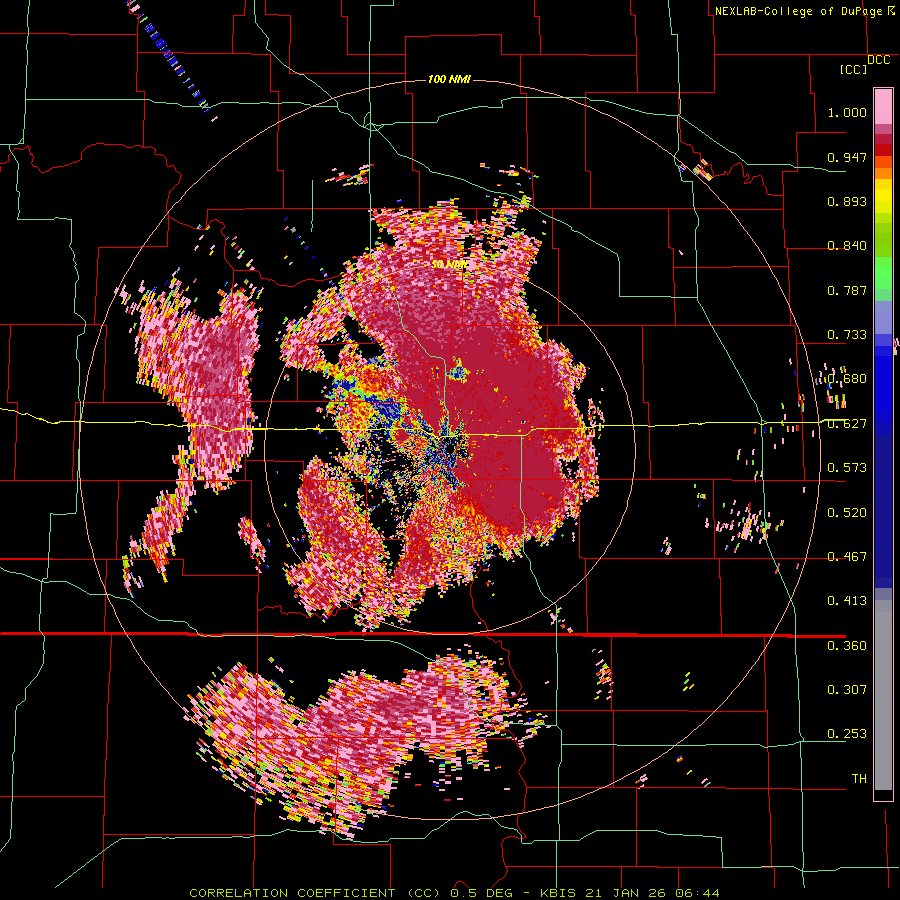Click the 0.520 legend value

847,513
